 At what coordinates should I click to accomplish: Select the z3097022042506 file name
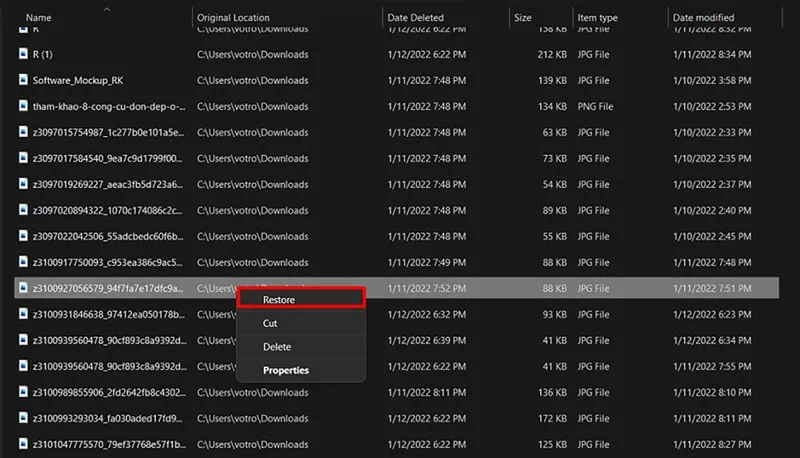[x=108, y=236]
